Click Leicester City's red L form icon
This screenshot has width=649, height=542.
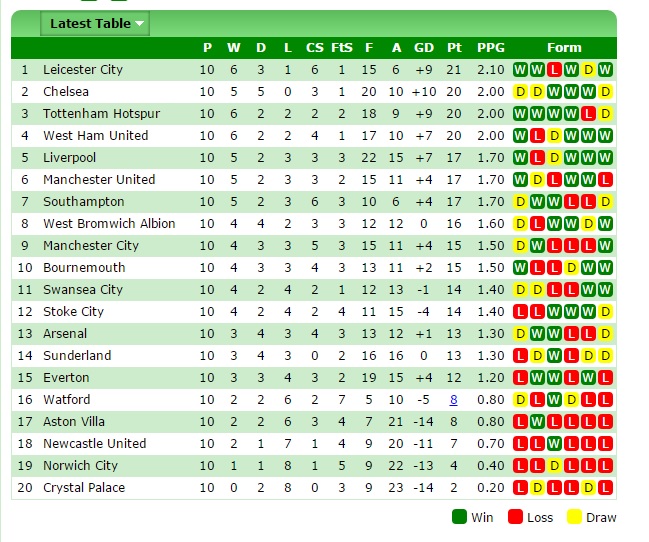554,70
